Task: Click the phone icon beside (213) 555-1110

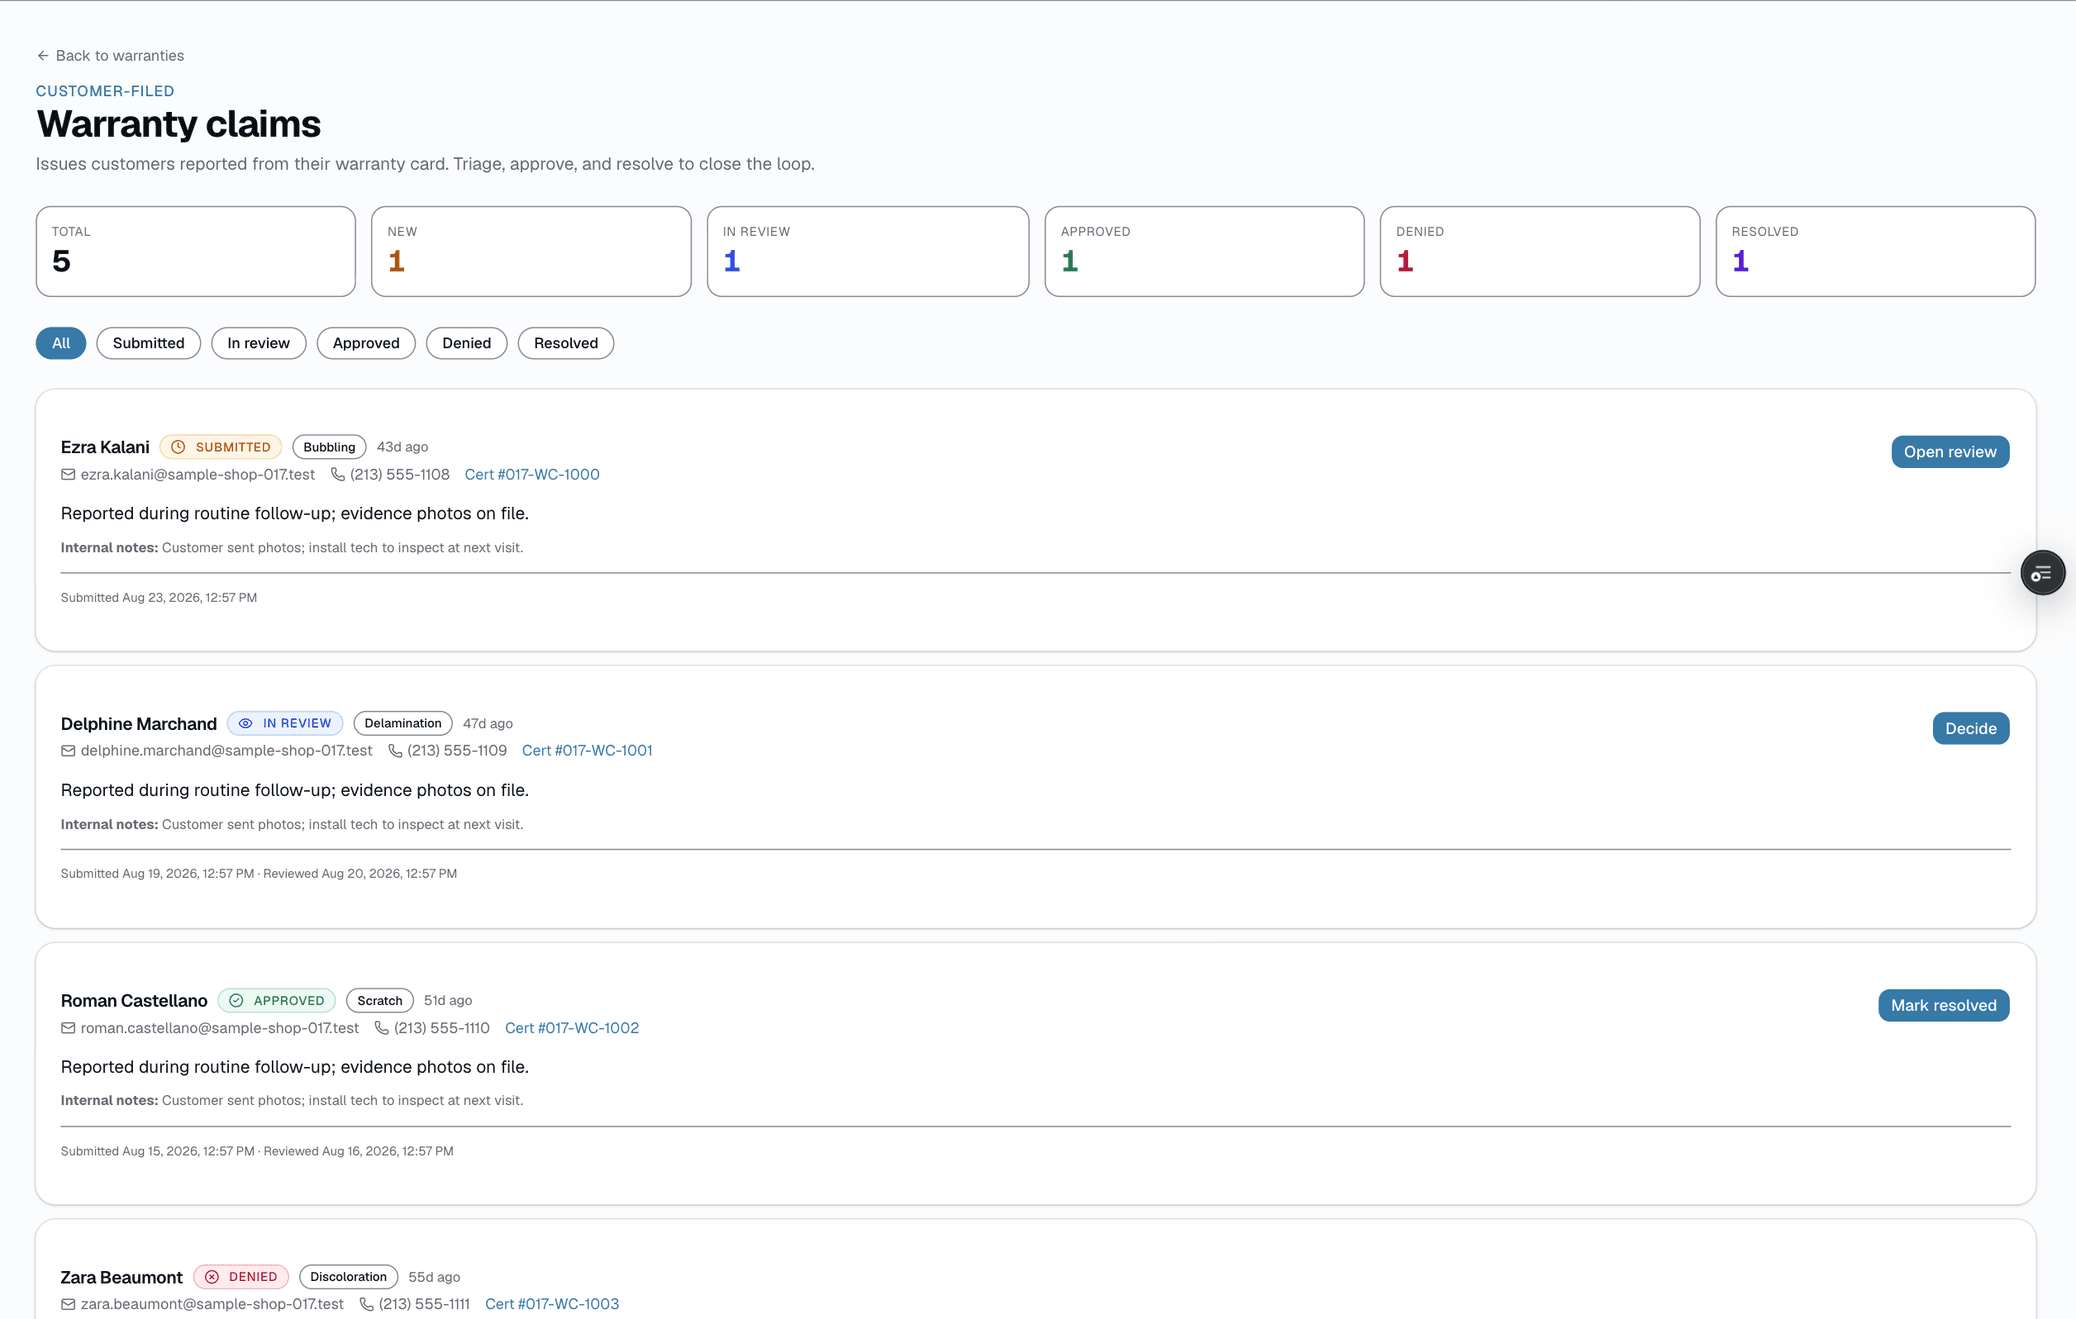Action: tap(381, 1028)
